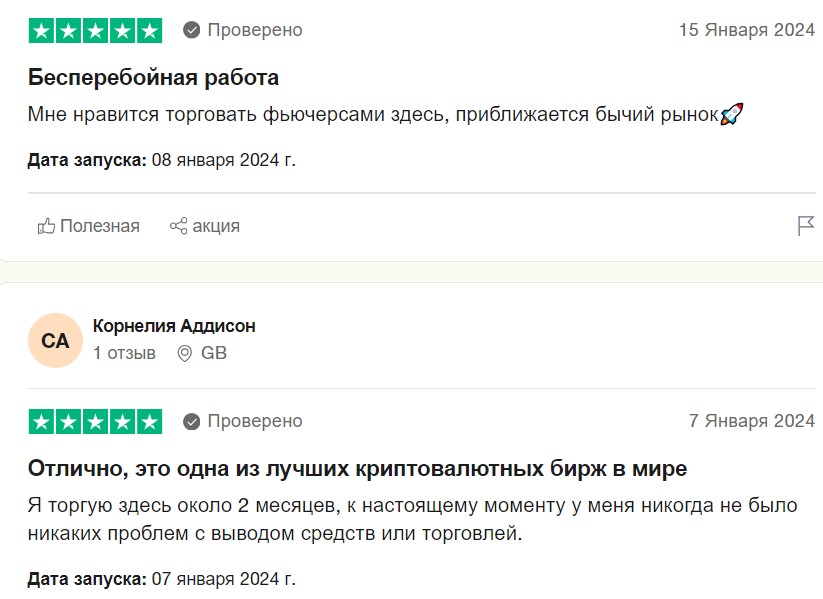Click the rocket emoji after "бычий рынок"
Screen dimensions: 823x599
[x=731, y=114]
